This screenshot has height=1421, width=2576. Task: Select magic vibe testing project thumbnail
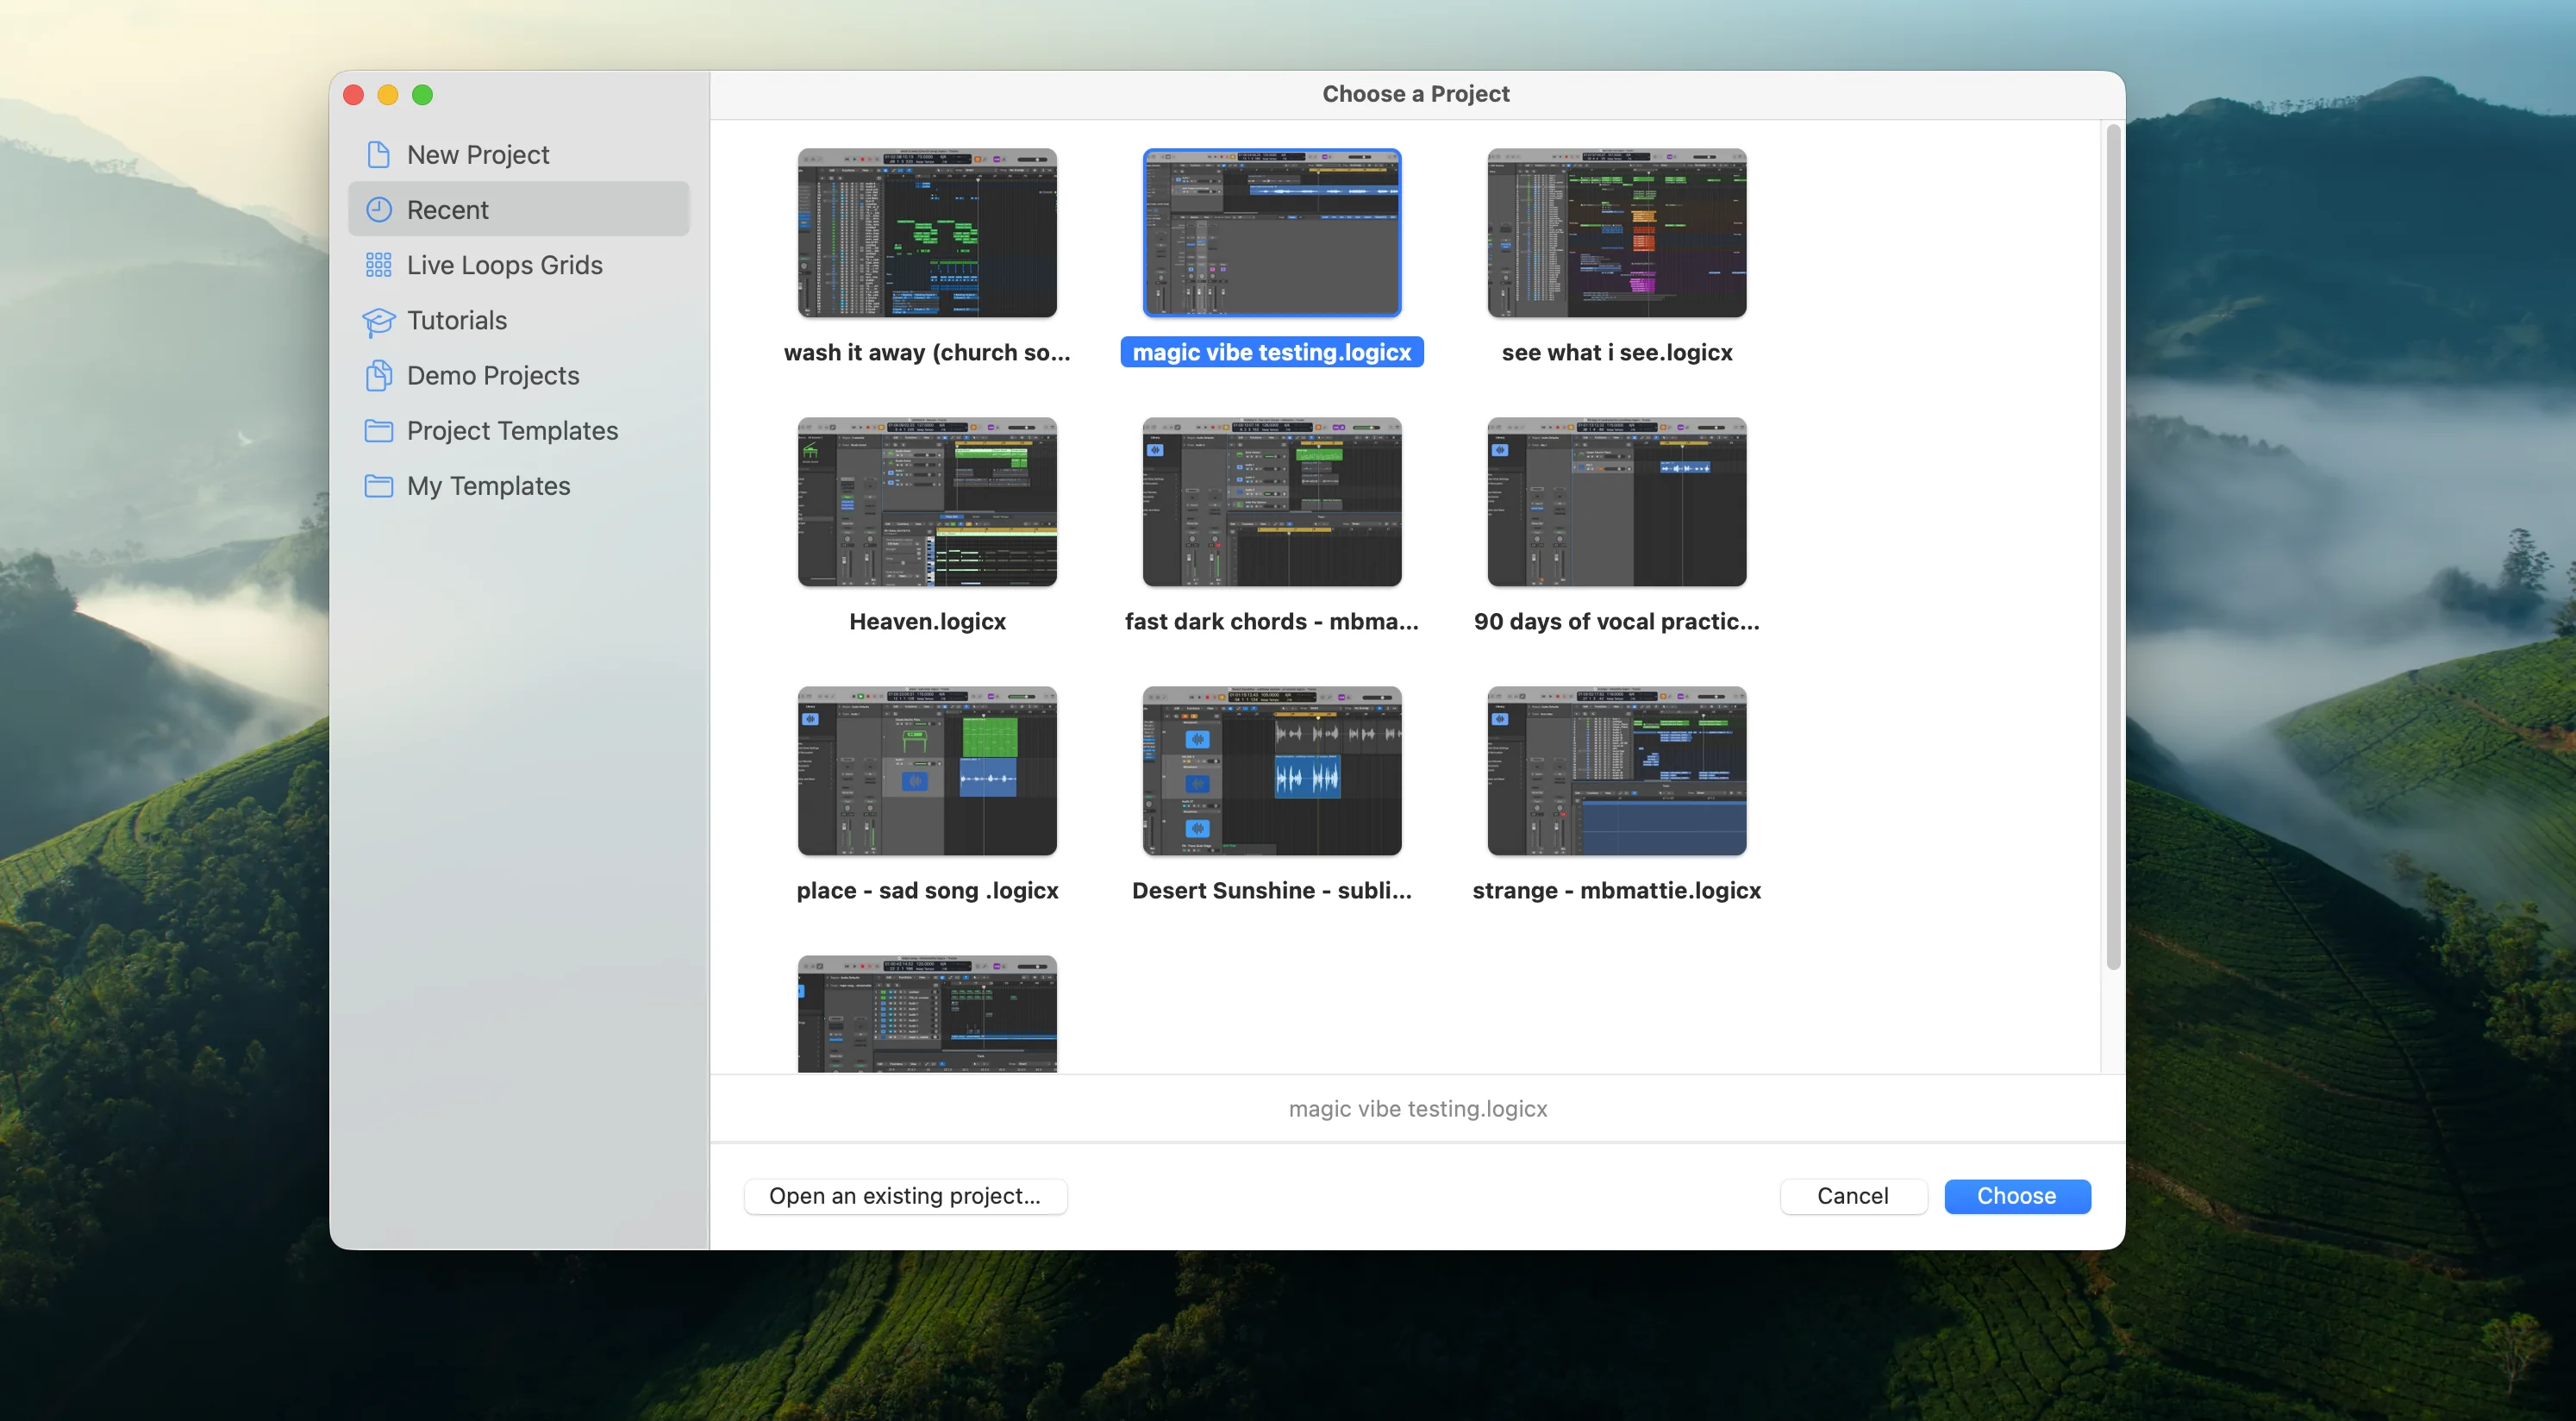pyautogui.click(x=1272, y=233)
